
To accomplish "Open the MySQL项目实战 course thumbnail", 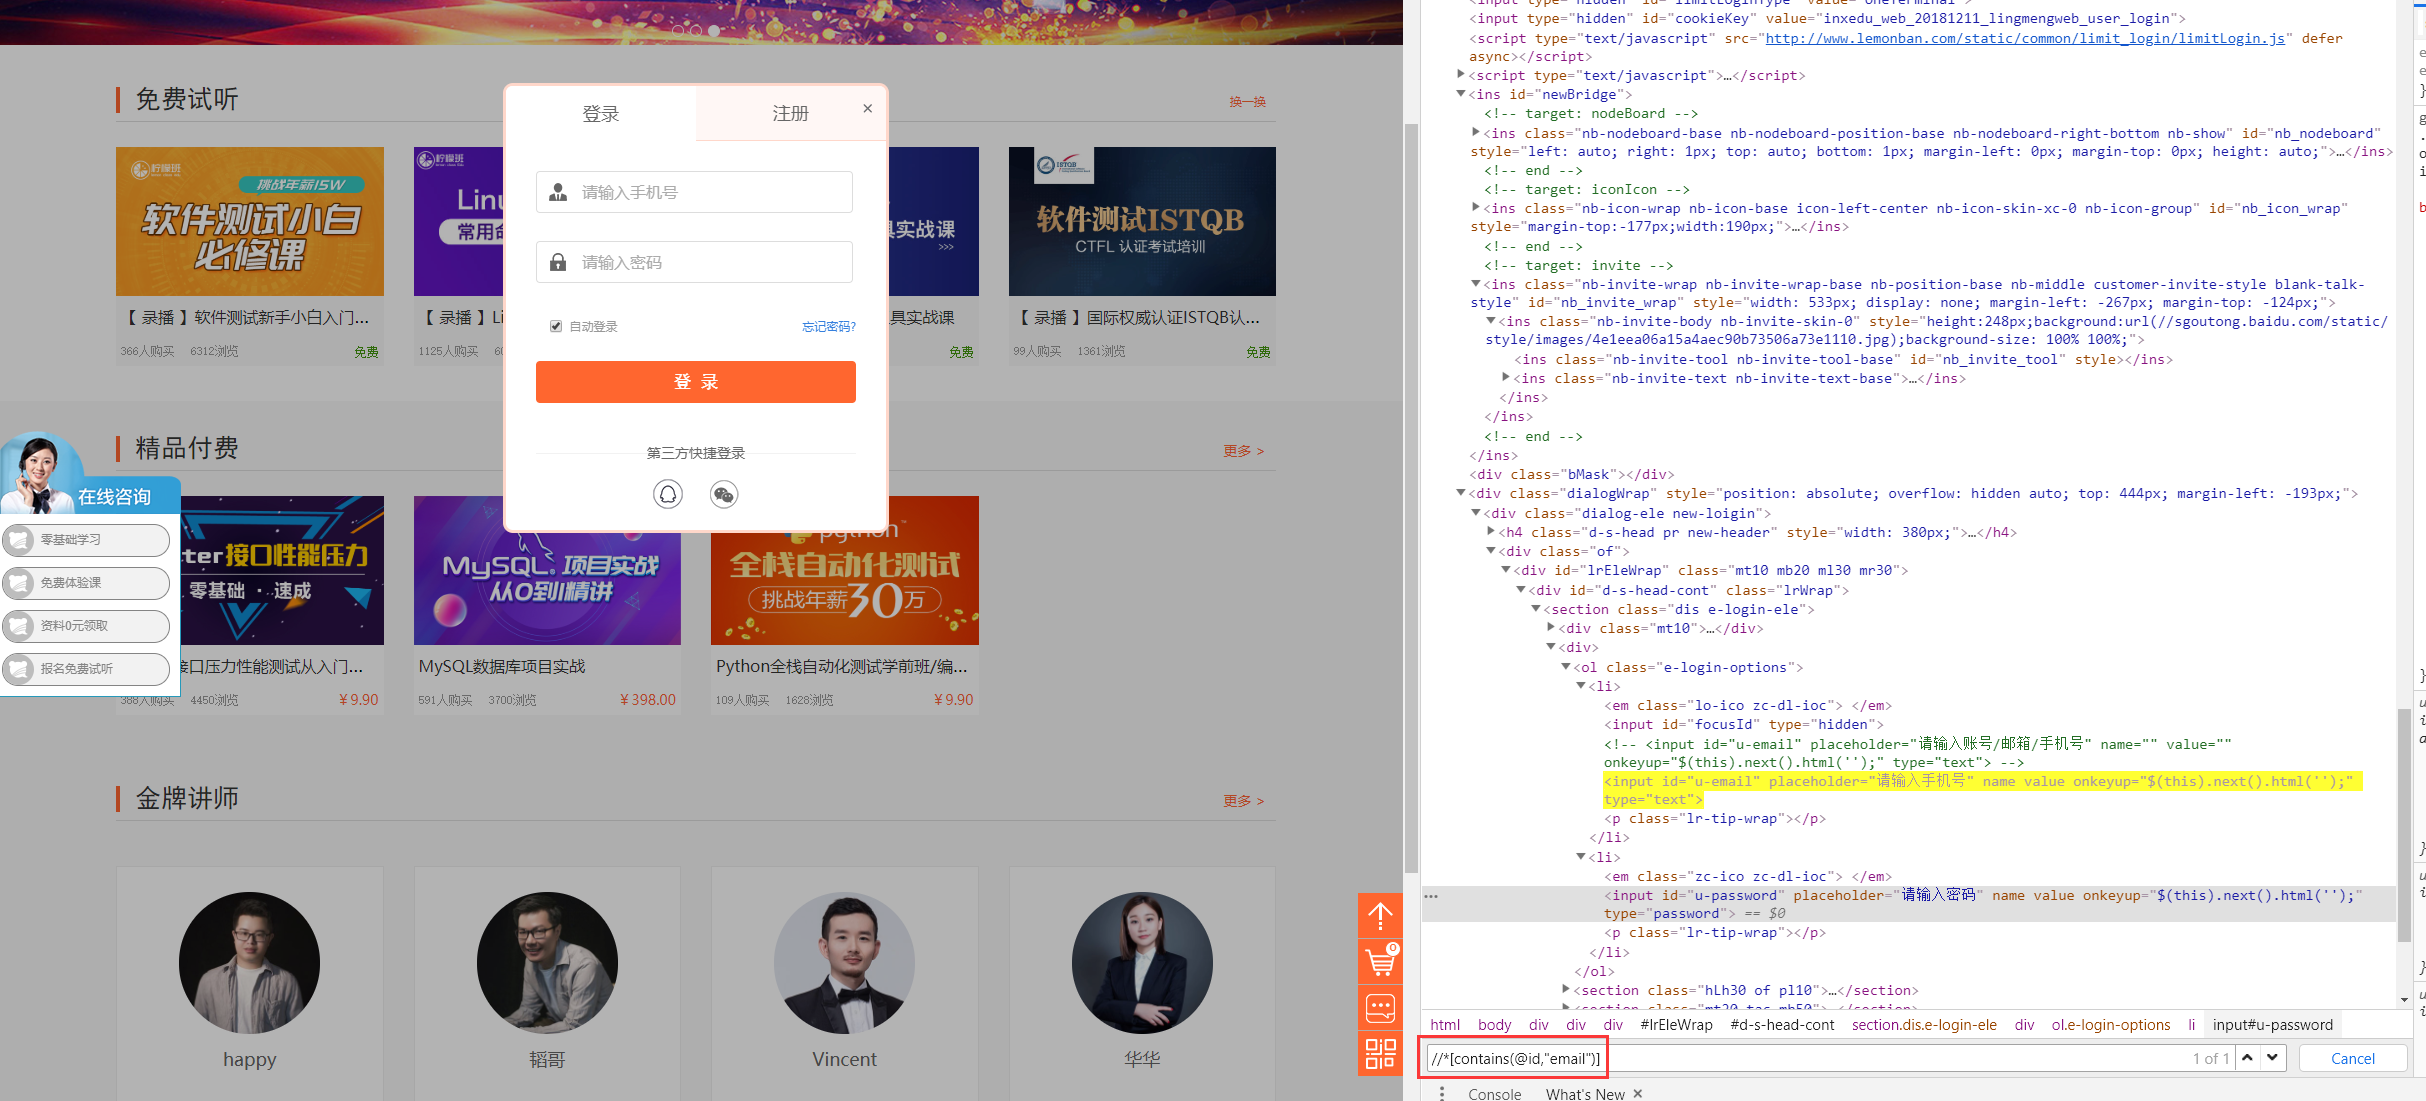I will (548, 571).
